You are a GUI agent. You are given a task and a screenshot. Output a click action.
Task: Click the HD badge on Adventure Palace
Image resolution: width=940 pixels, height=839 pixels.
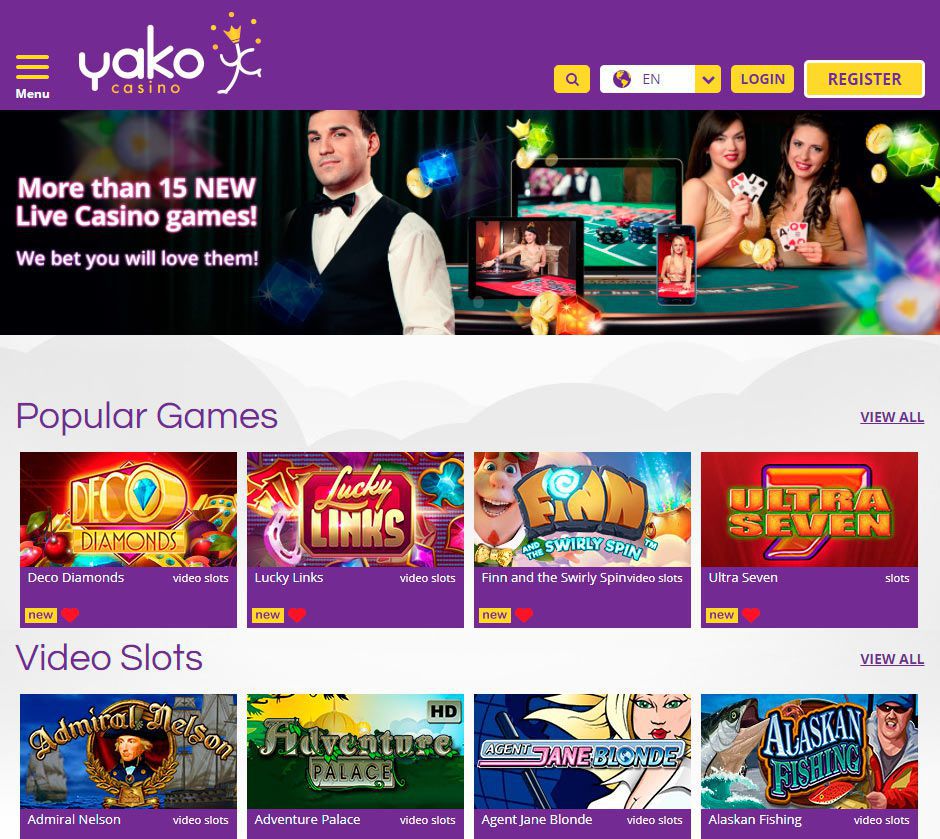[x=444, y=712]
